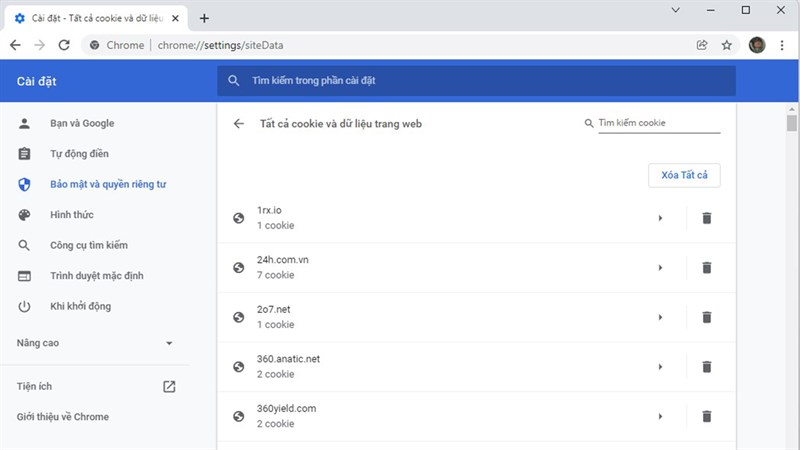
Task: Click the power icon for Khi khởi động
Action: coord(24,307)
